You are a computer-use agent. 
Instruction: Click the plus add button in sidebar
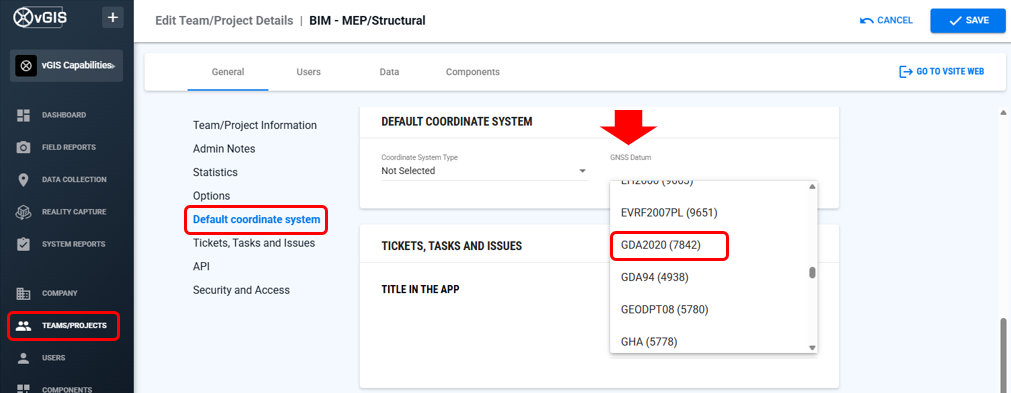click(113, 17)
